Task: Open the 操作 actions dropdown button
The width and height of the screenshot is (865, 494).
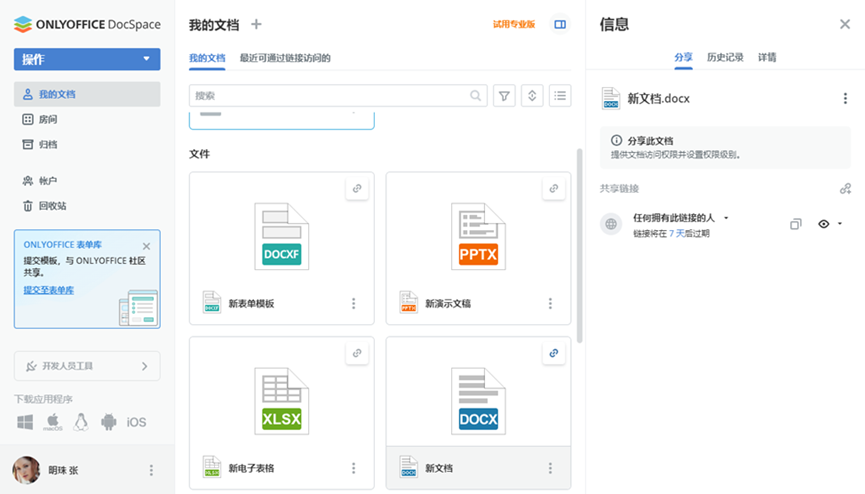Action: [87, 59]
